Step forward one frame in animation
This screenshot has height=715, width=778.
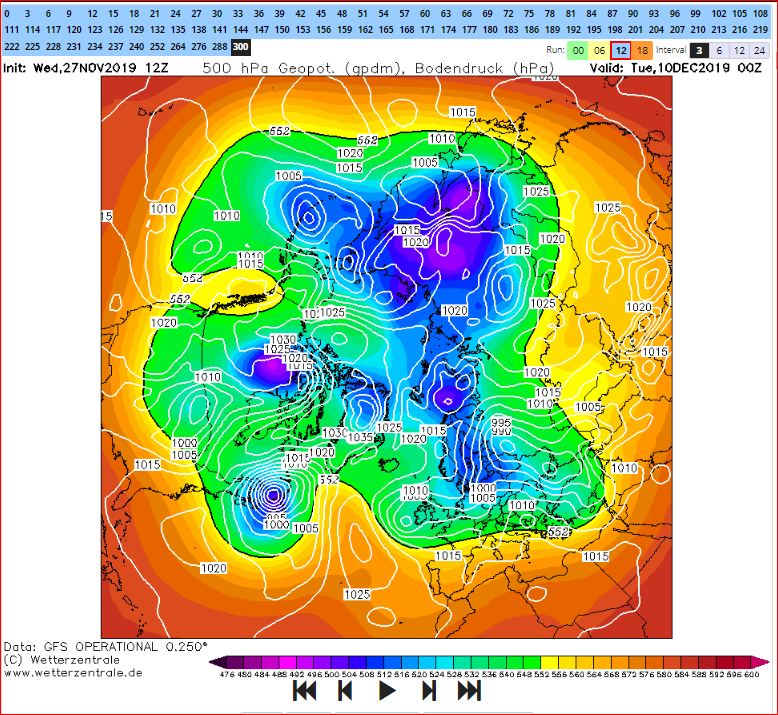click(429, 691)
